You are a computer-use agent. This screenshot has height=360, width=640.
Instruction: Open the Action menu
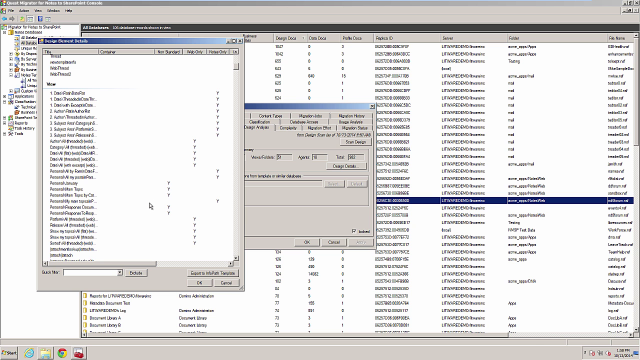point(24,11)
